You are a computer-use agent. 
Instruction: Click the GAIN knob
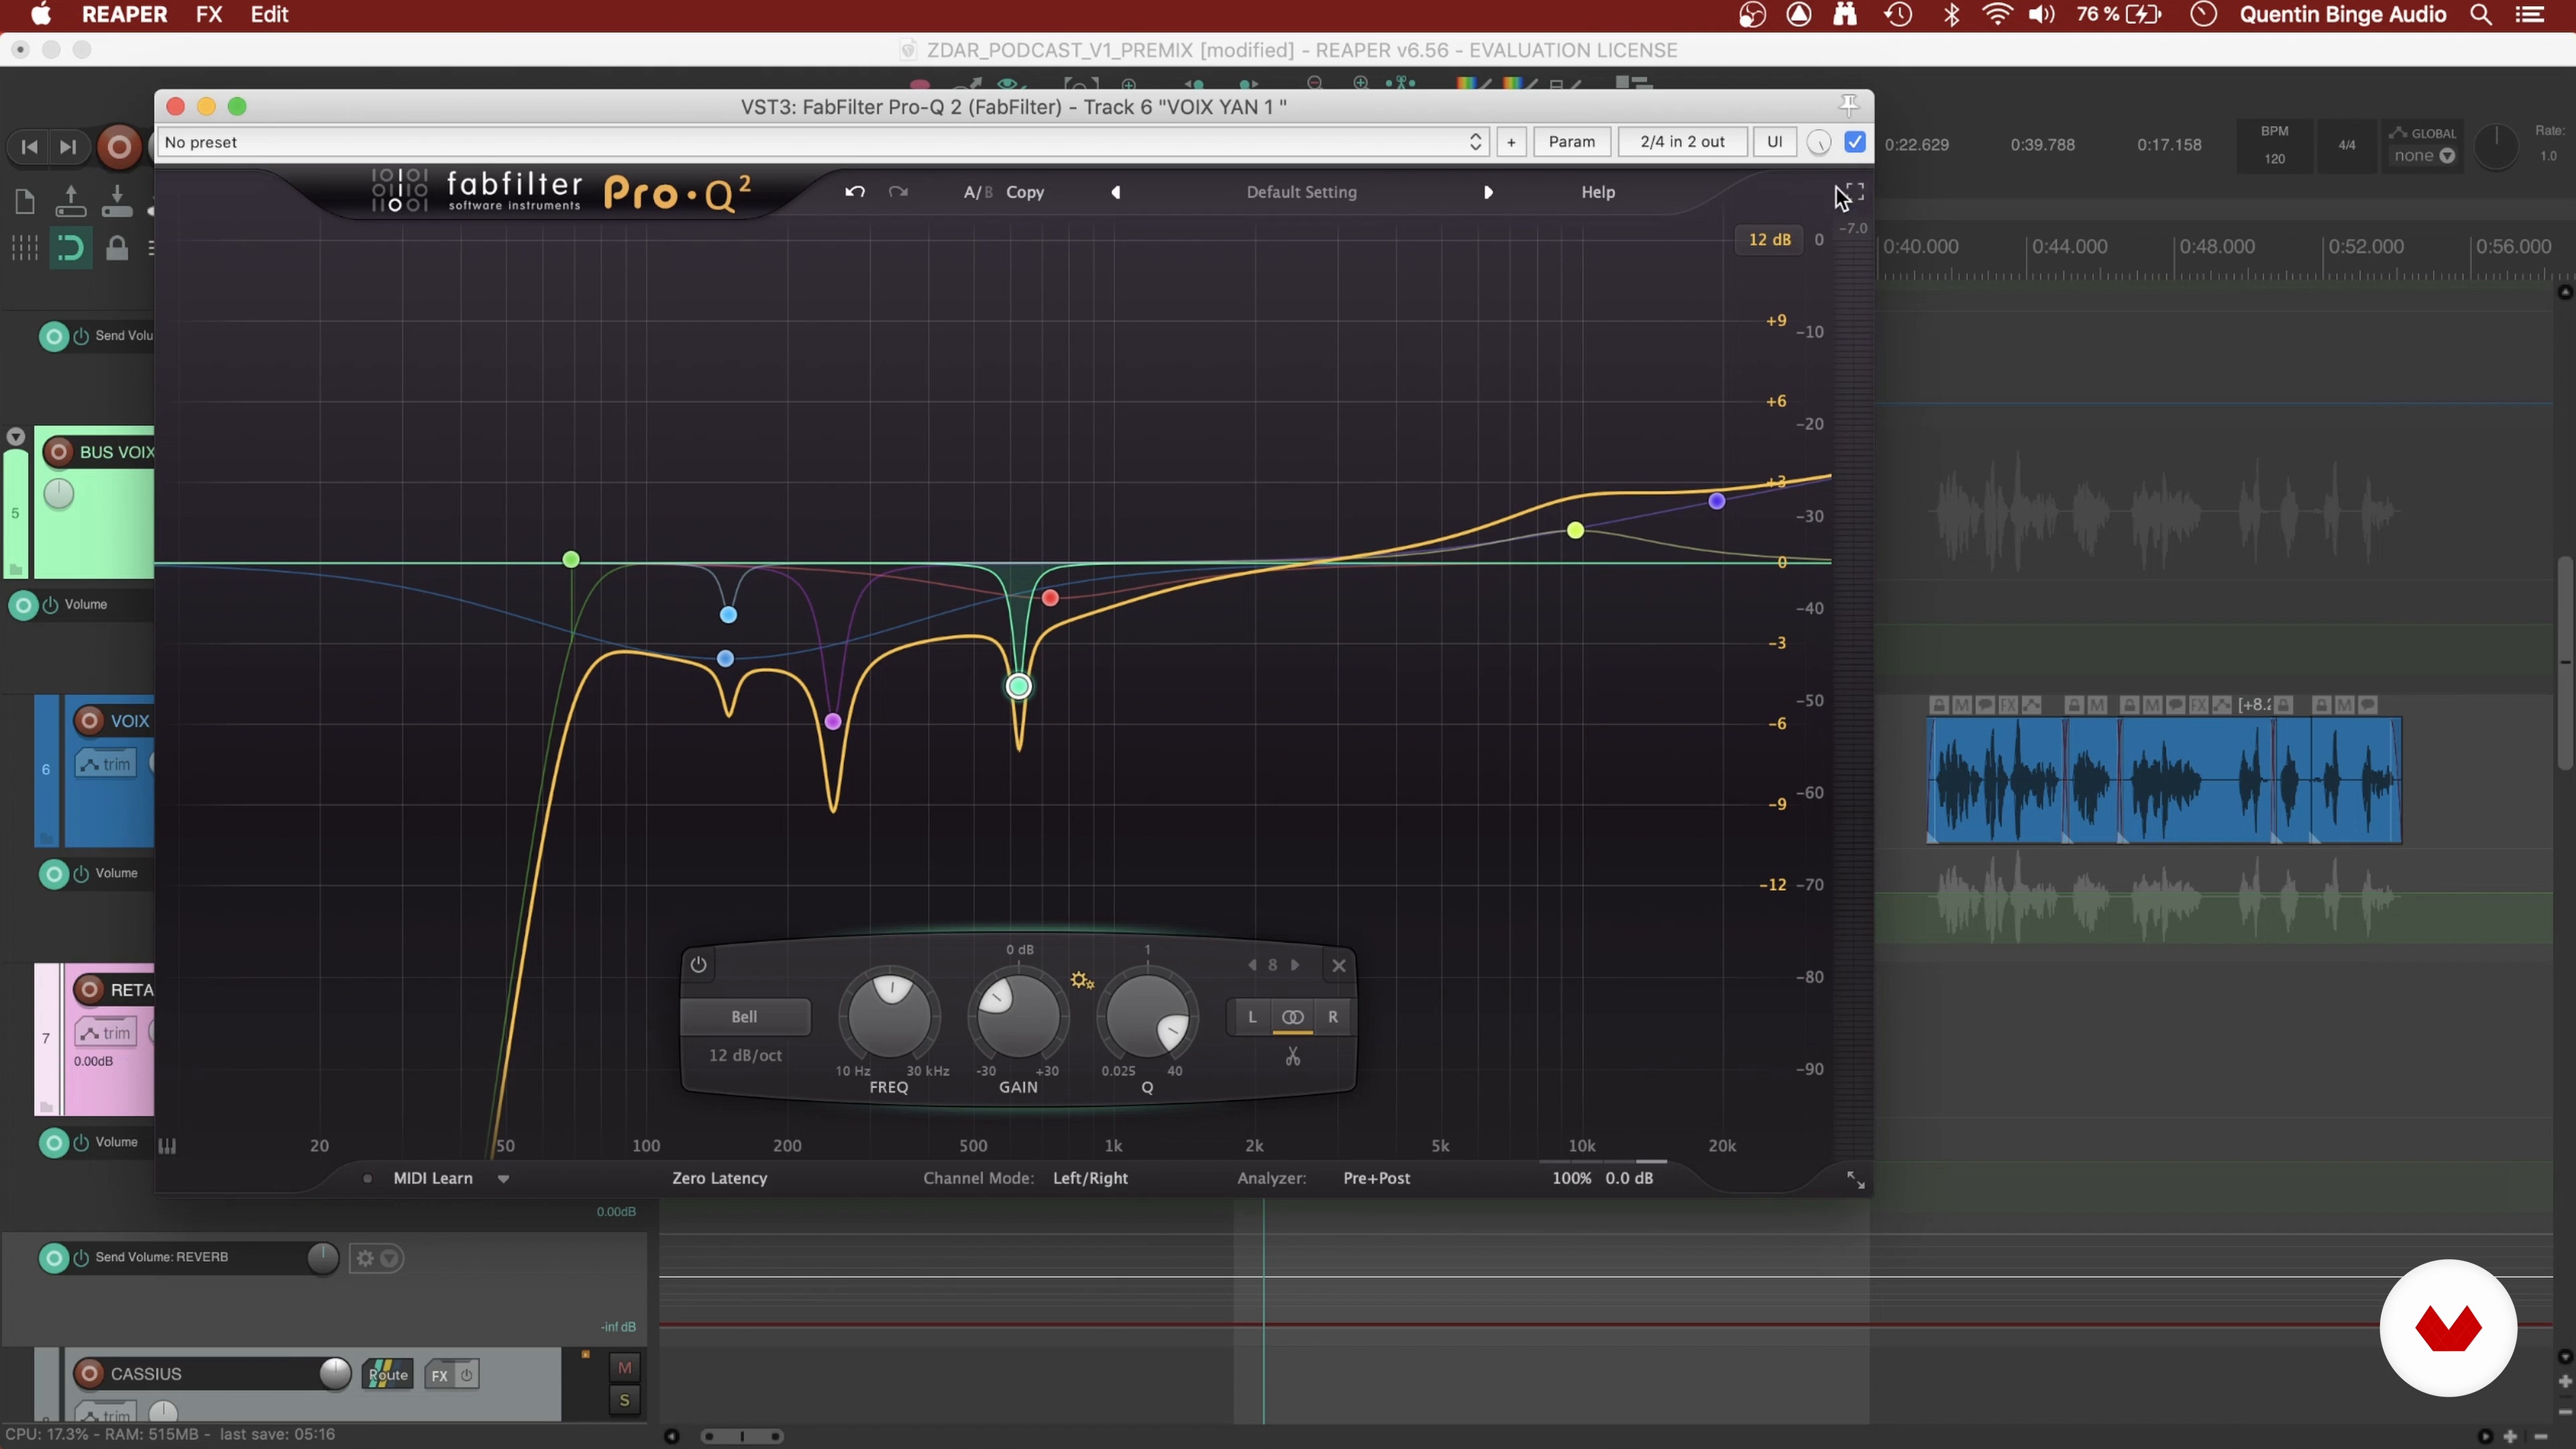click(1018, 1016)
